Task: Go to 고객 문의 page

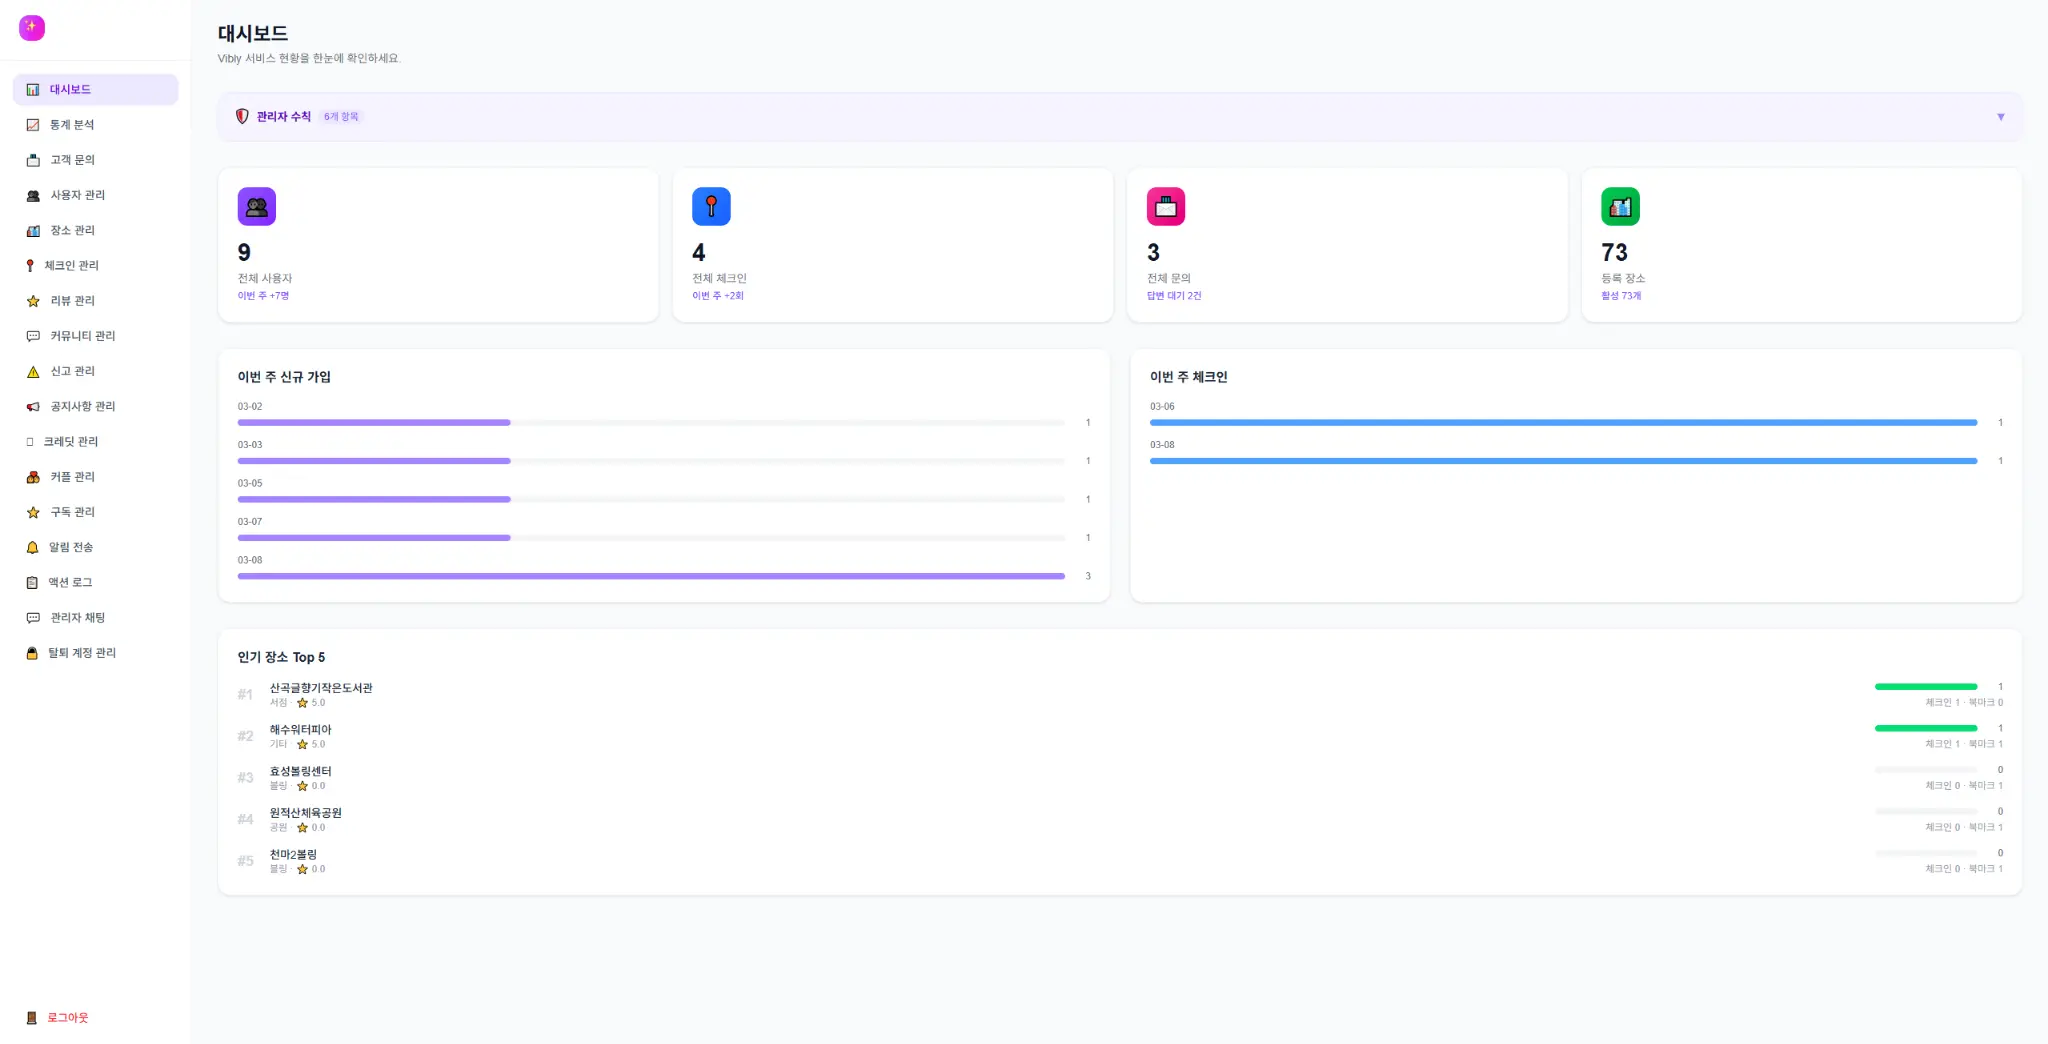Action: 95,160
